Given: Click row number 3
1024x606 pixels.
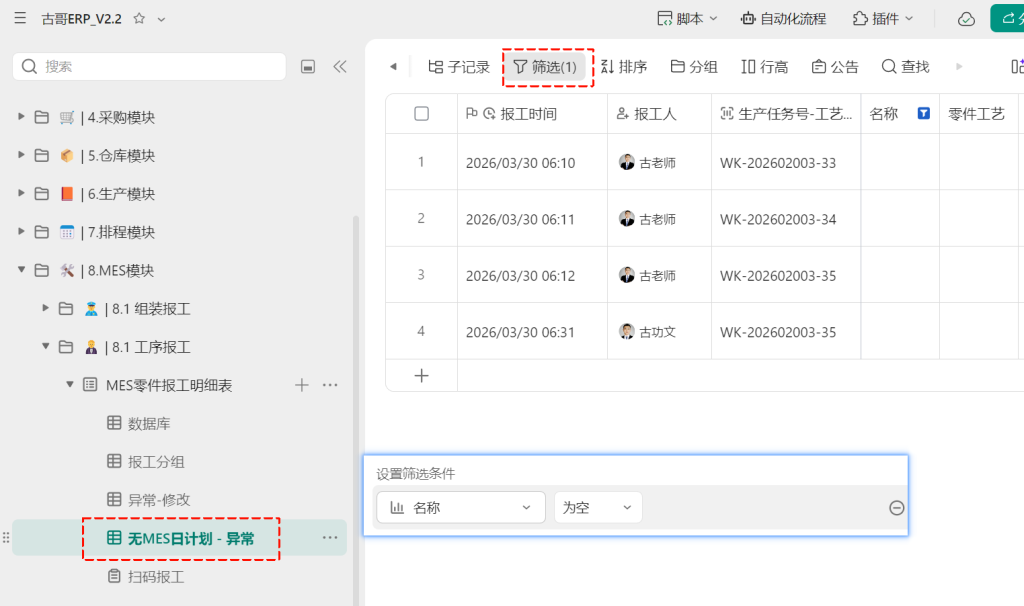Looking at the screenshot, I should tap(421, 275).
